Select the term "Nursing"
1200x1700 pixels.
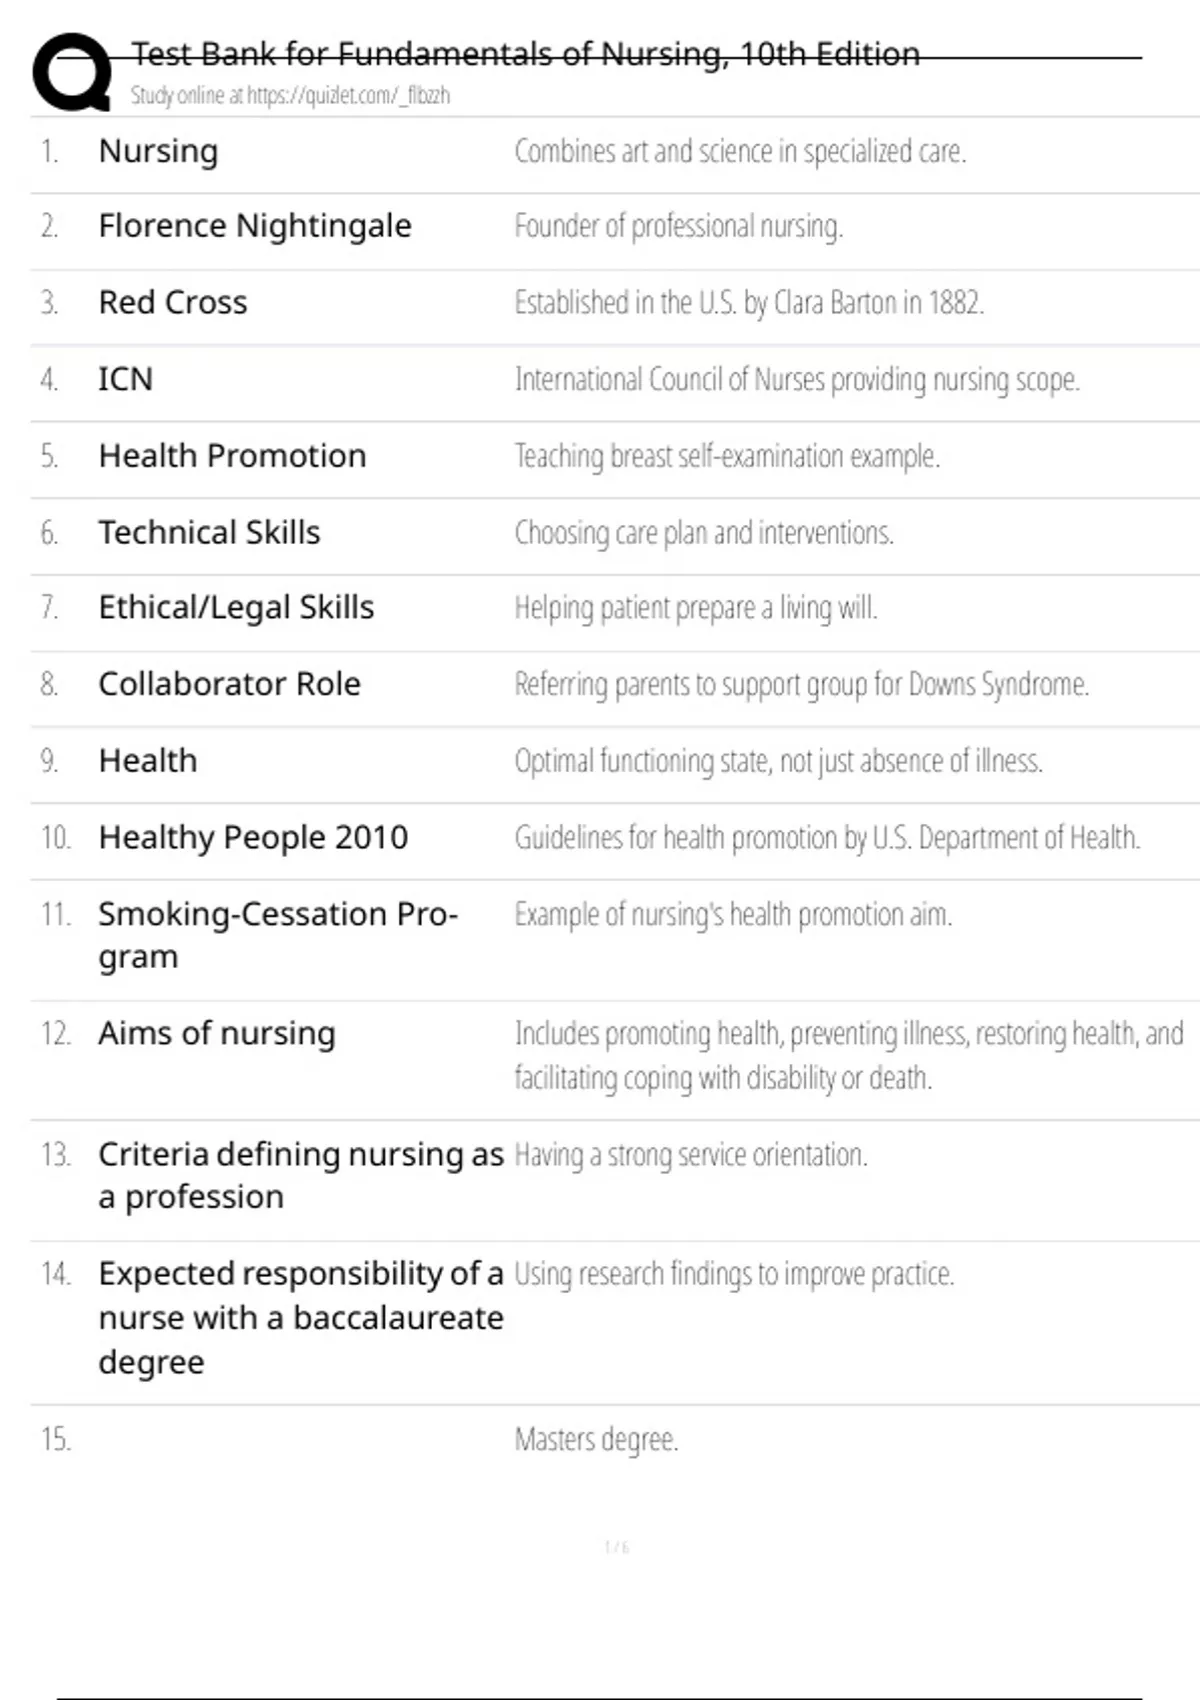(x=158, y=151)
